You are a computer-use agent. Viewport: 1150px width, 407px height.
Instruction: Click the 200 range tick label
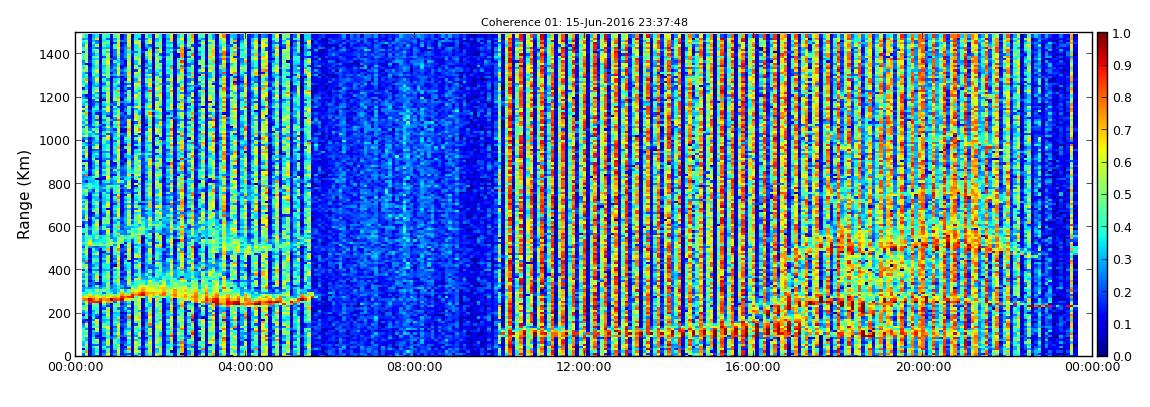[59, 314]
